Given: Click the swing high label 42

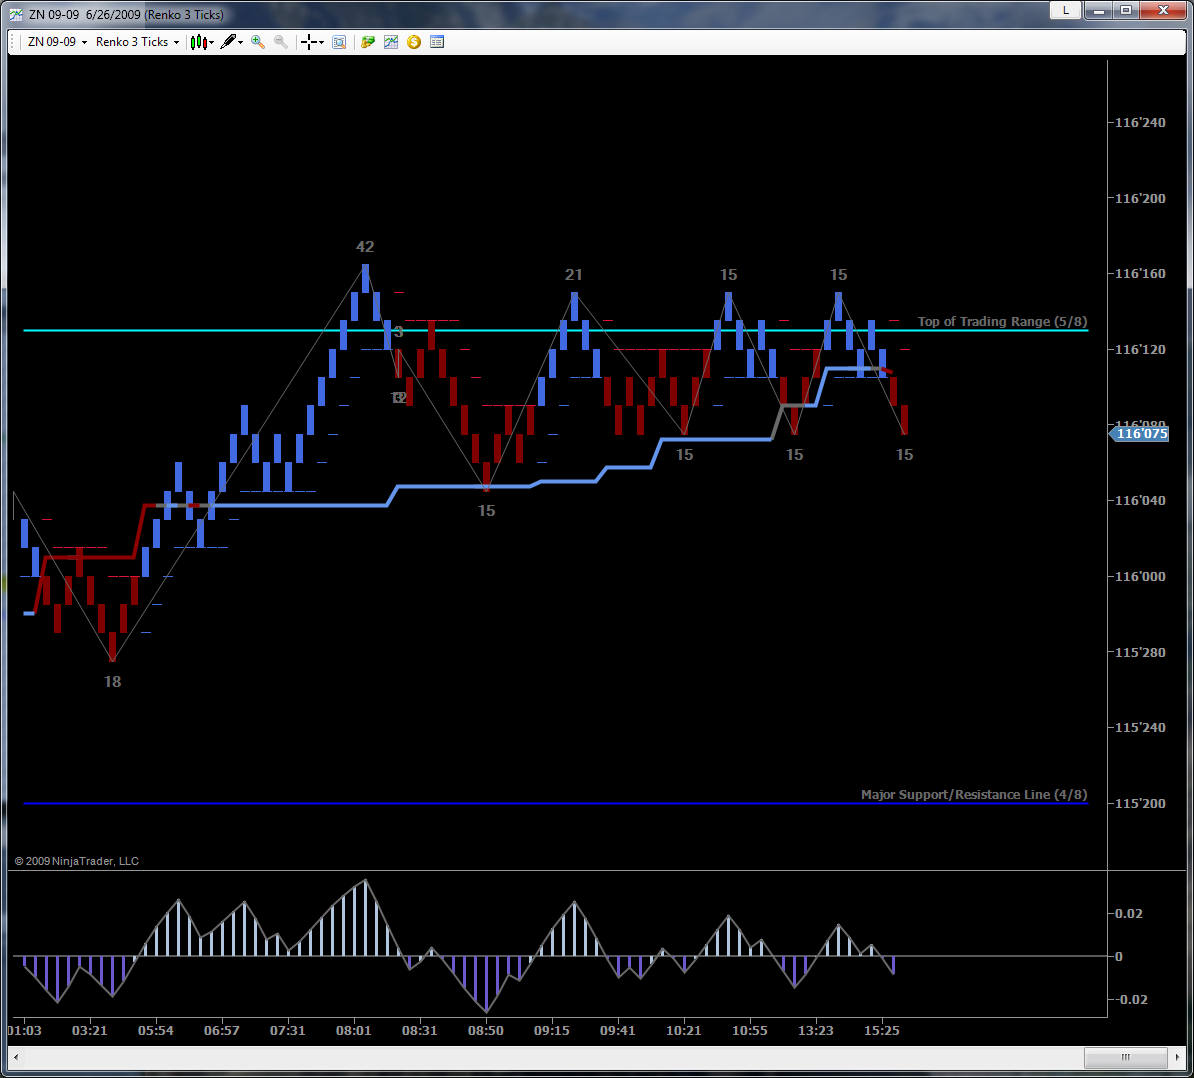Looking at the screenshot, I should [x=366, y=247].
